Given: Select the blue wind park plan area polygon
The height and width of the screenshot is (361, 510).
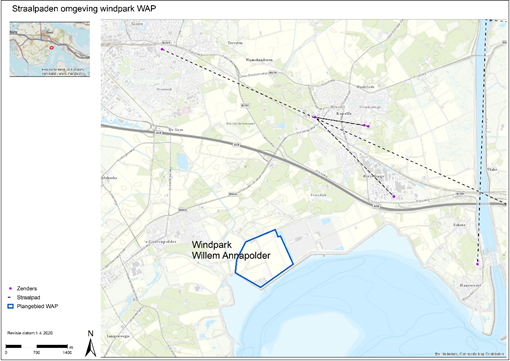Looking at the screenshot, I should click(x=264, y=258).
